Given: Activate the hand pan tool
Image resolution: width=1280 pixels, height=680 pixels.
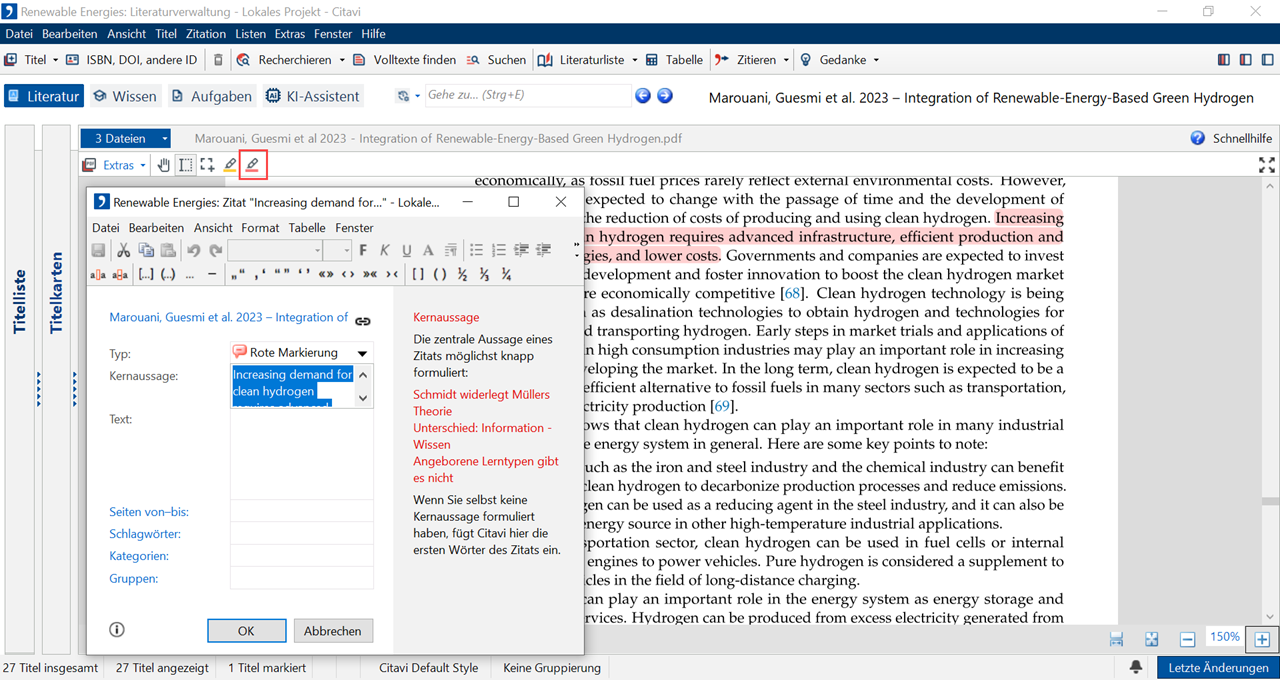Looking at the screenshot, I should tap(164, 165).
